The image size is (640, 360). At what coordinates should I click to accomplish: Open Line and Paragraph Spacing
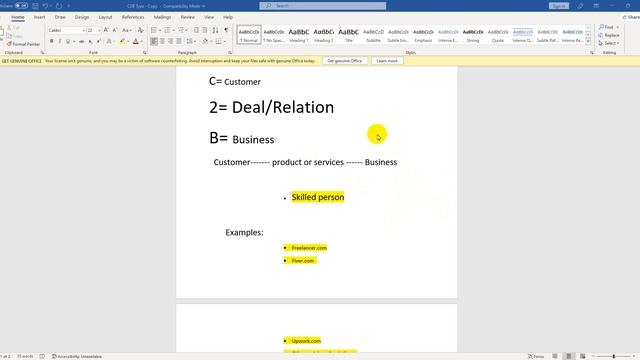[x=190, y=41]
